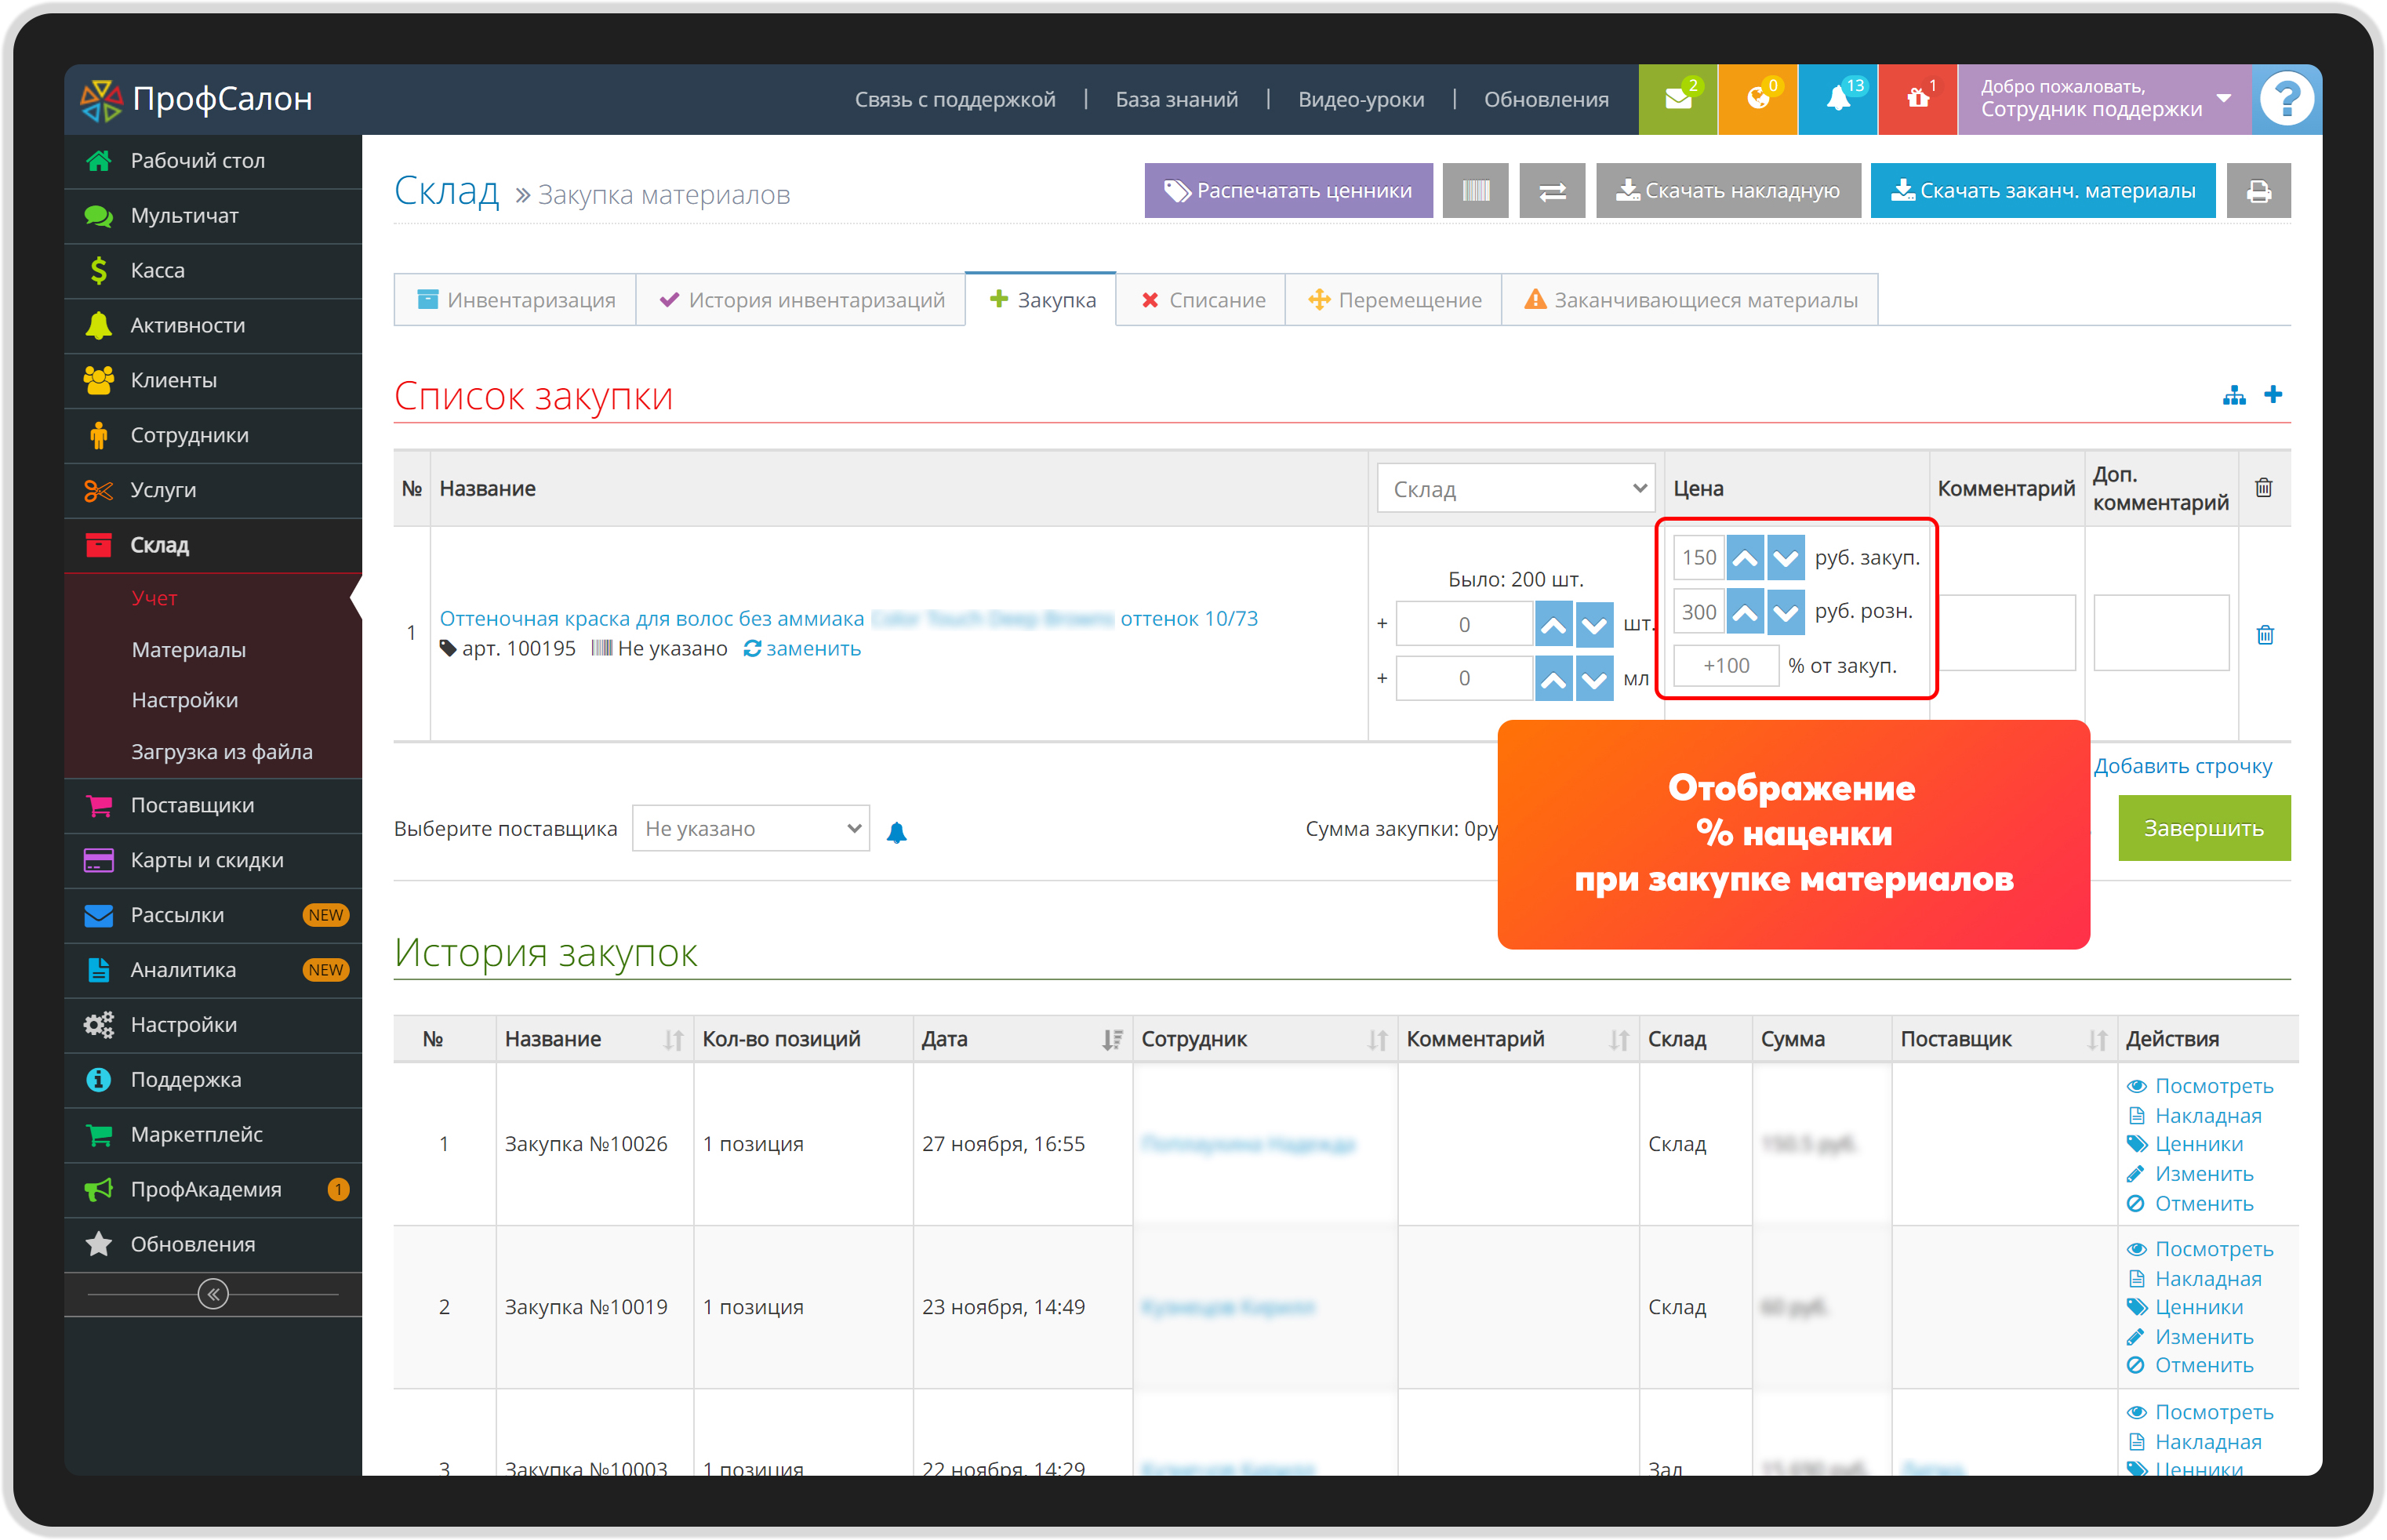The height and width of the screenshot is (1540, 2387).
Task: Increase the retail price 300 with up arrow
Action: pos(1745,612)
